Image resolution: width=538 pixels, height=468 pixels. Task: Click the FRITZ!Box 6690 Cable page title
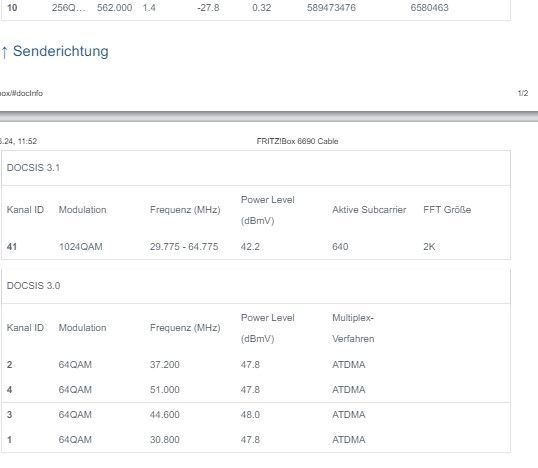[x=297, y=141]
